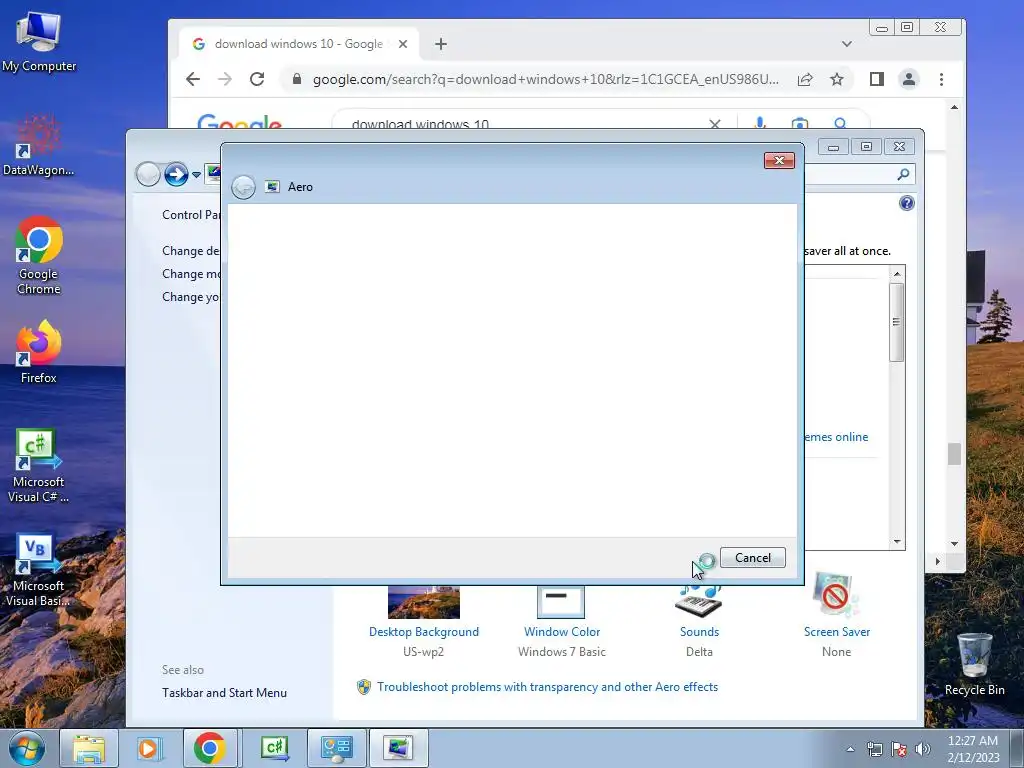Open Windows Media Player from the taskbar
The width and height of the screenshot is (1024, 768).
(150, 748)
